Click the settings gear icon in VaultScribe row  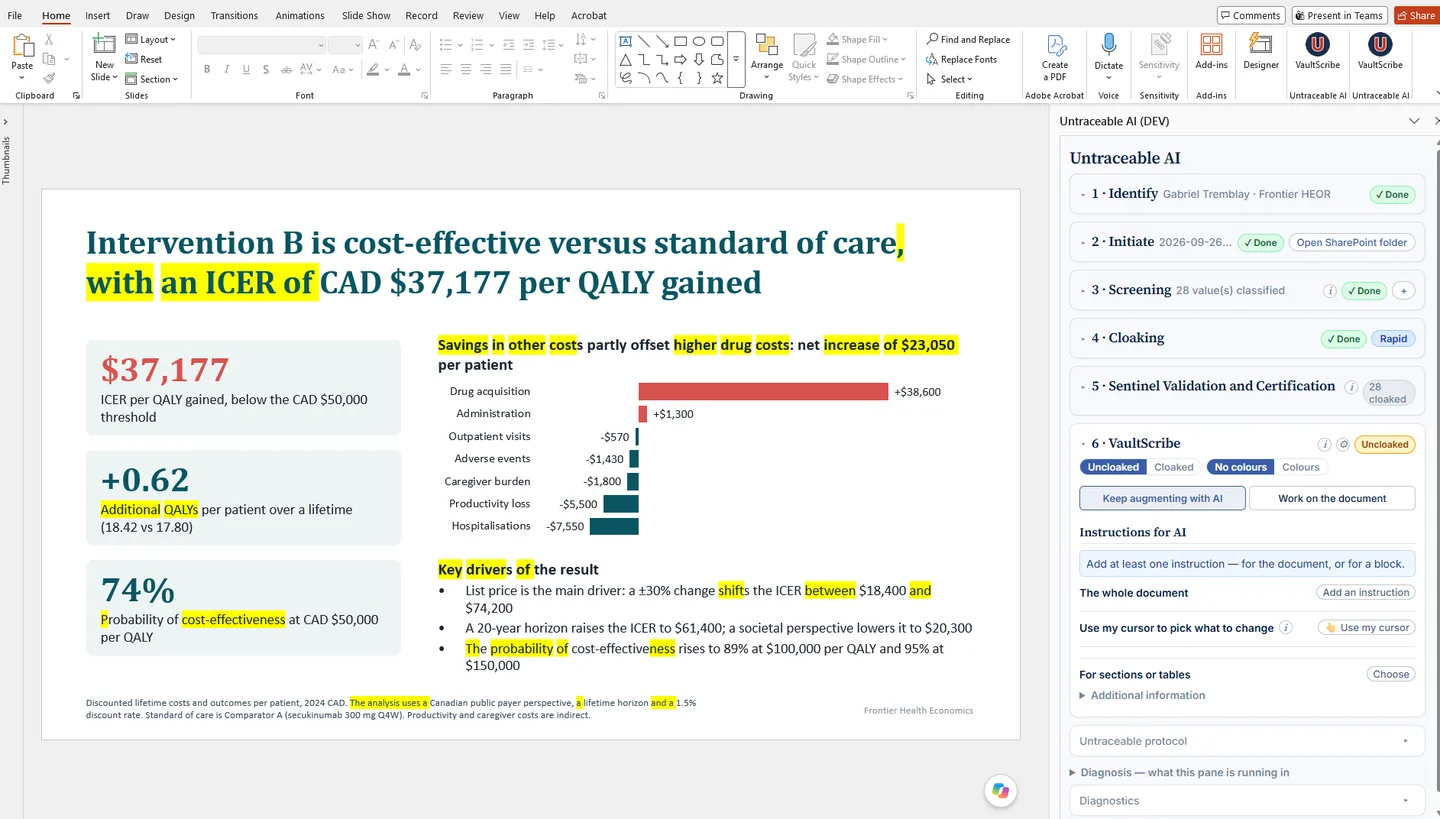[x=1343, y=444]
